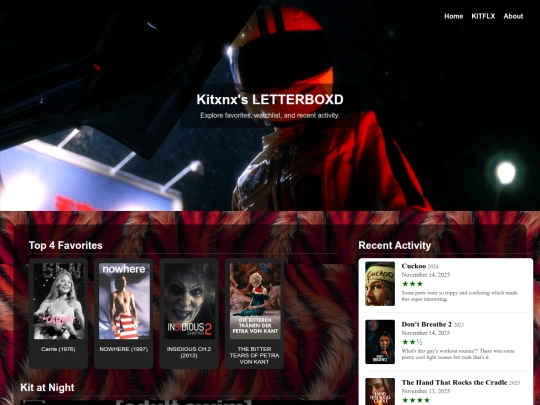
Task: Click the Don't Breathe 2 title link
Action: pos(426,324)
